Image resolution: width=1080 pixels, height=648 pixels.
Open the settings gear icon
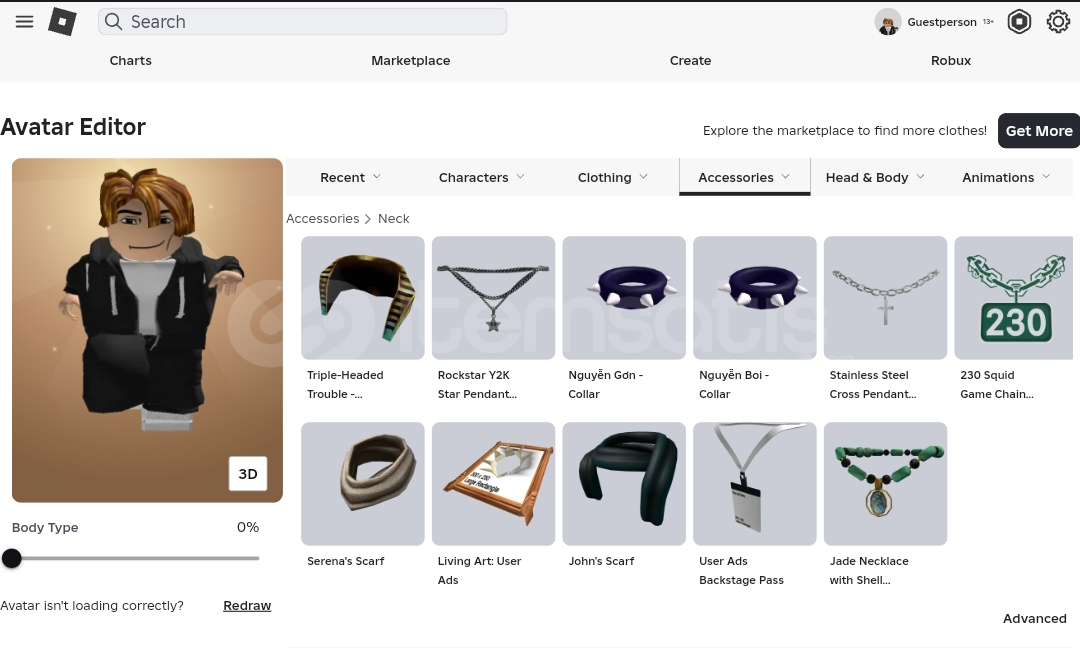coord(1058,21)
